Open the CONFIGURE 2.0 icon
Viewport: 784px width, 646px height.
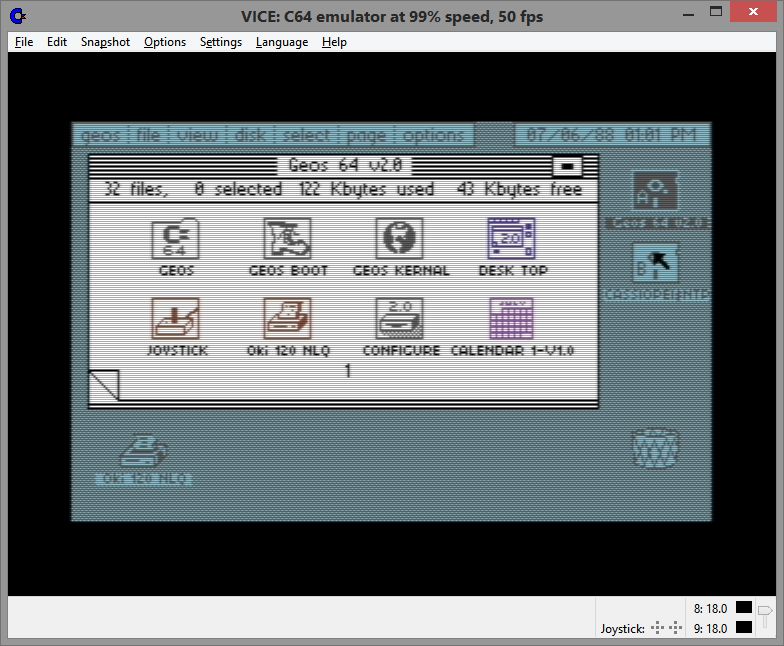coord(400,318)
